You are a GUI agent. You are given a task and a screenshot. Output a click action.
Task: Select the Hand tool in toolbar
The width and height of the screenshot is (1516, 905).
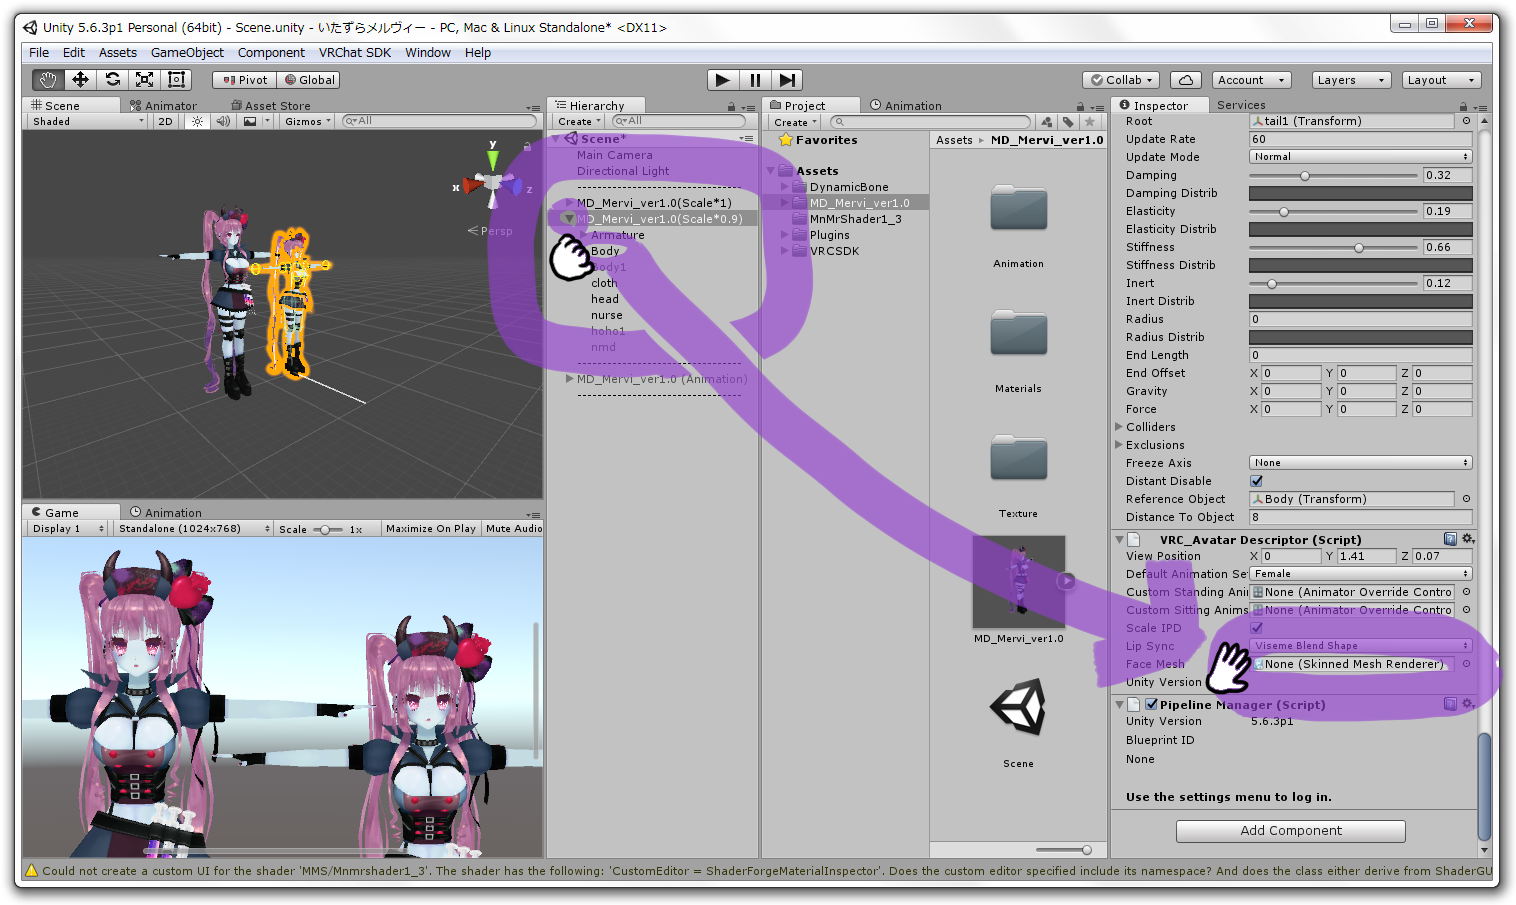pos(48,80)
